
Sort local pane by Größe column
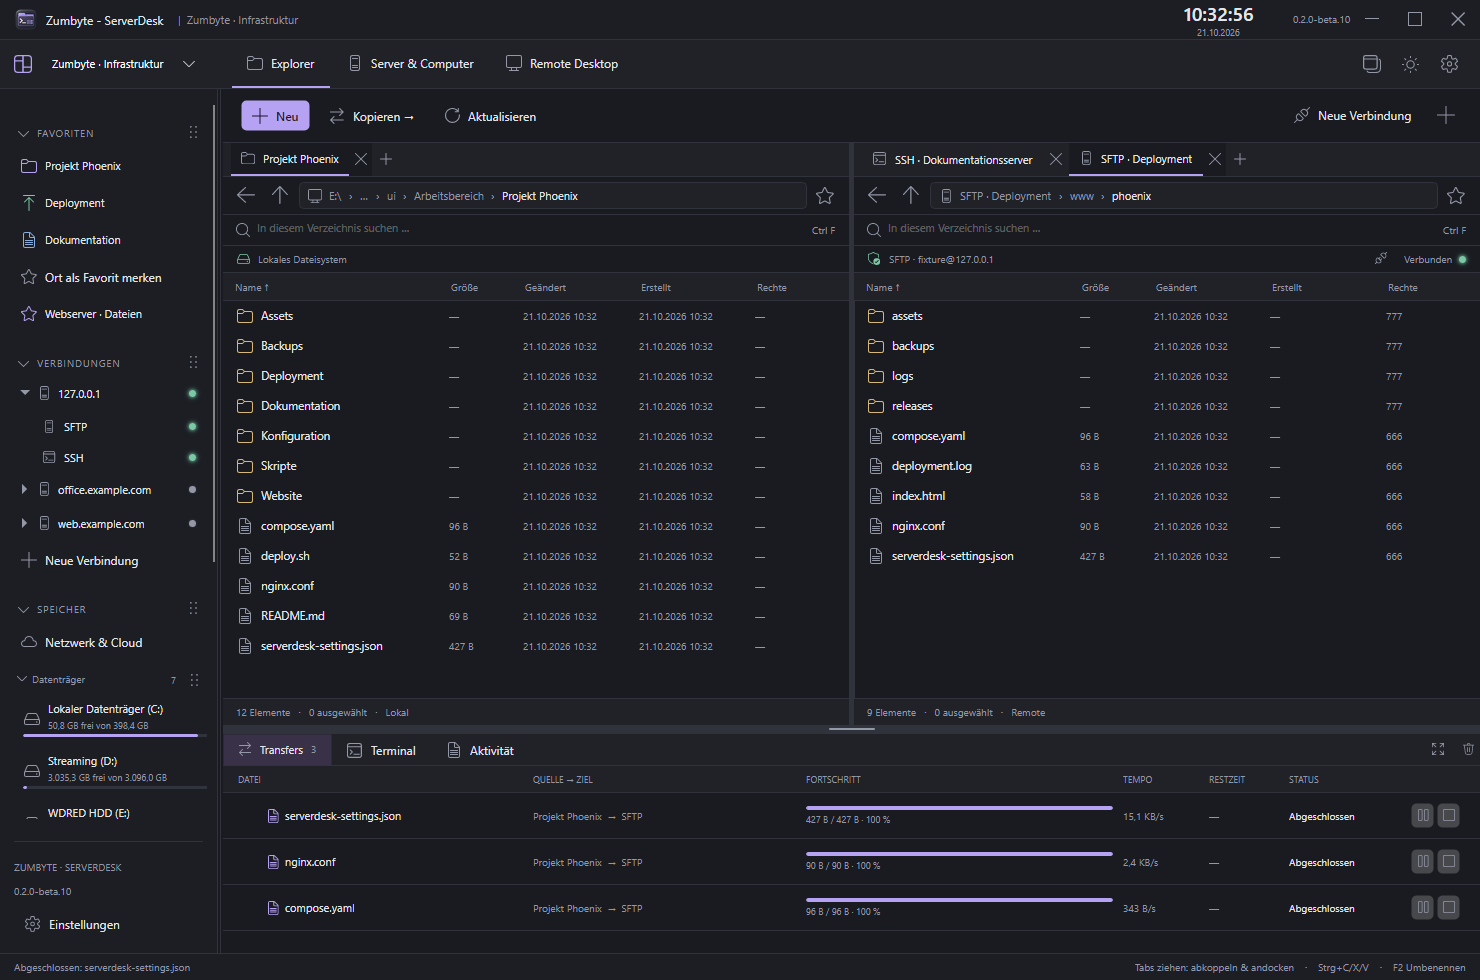click(464, 288)
